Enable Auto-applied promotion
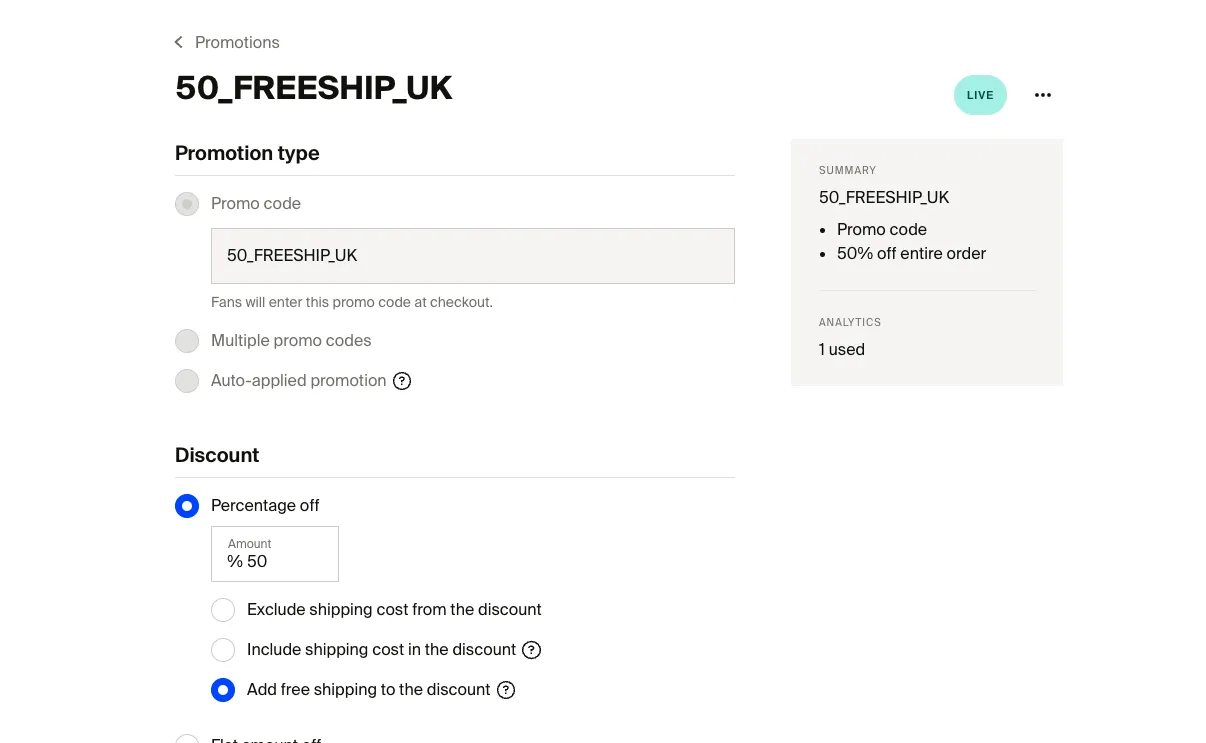1206x743 pixels. click(x=187, y=381)
